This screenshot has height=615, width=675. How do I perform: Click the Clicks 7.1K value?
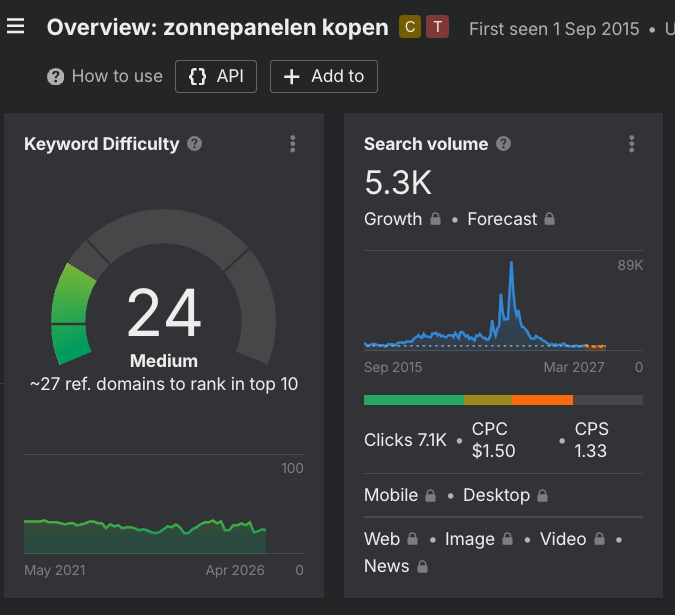tap(406, 440)
